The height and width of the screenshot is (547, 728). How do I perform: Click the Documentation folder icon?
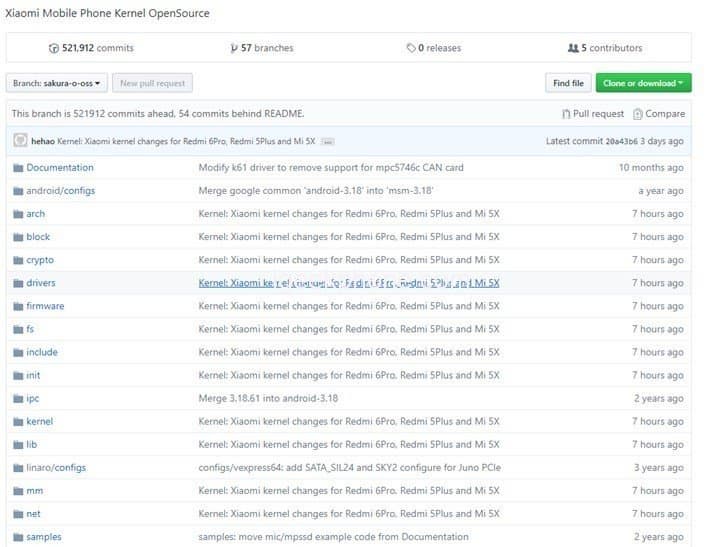pos(18,168)
